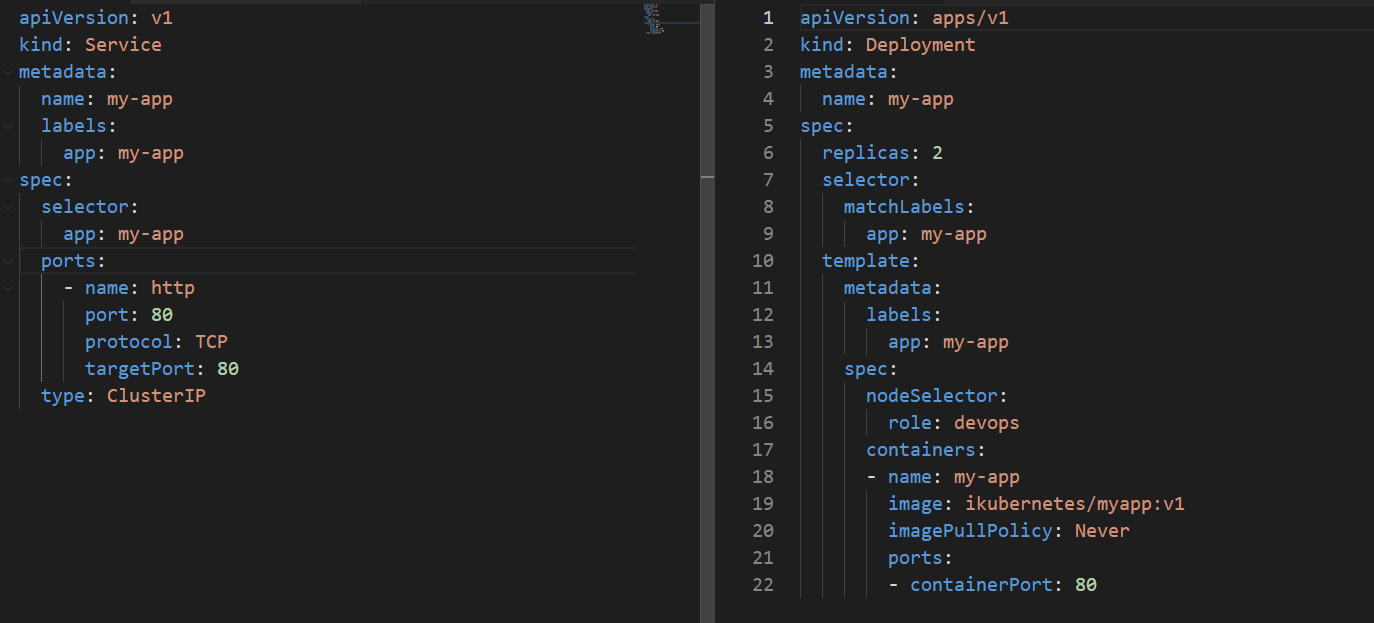This screenshot has height=623, width=1374.
Task: Click 'containerPort: 80' line
Action: [x=1003, y=585]
